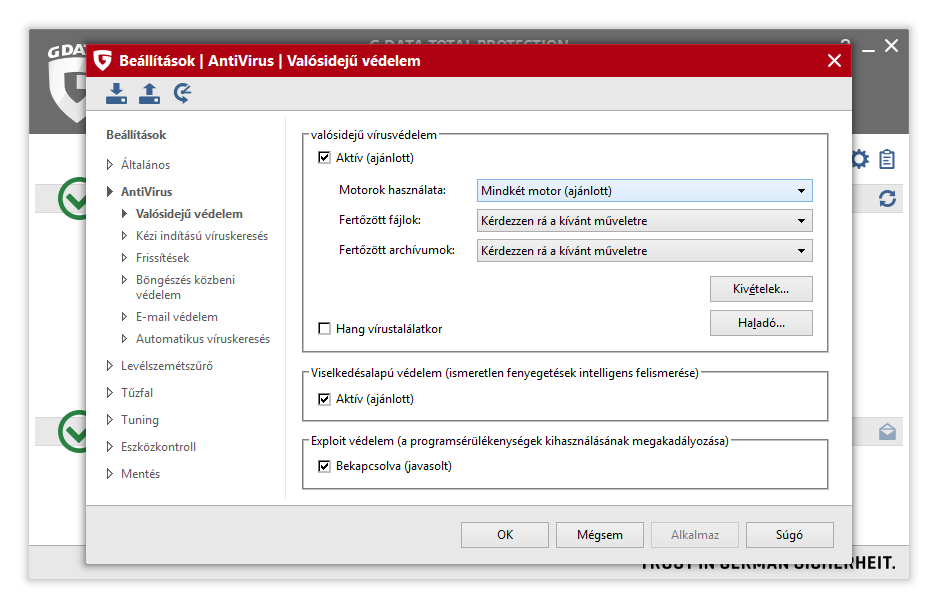Click the clipboard log icon in background window
The height and width of the screenshot is (613, 942).
tap(887, 159)
